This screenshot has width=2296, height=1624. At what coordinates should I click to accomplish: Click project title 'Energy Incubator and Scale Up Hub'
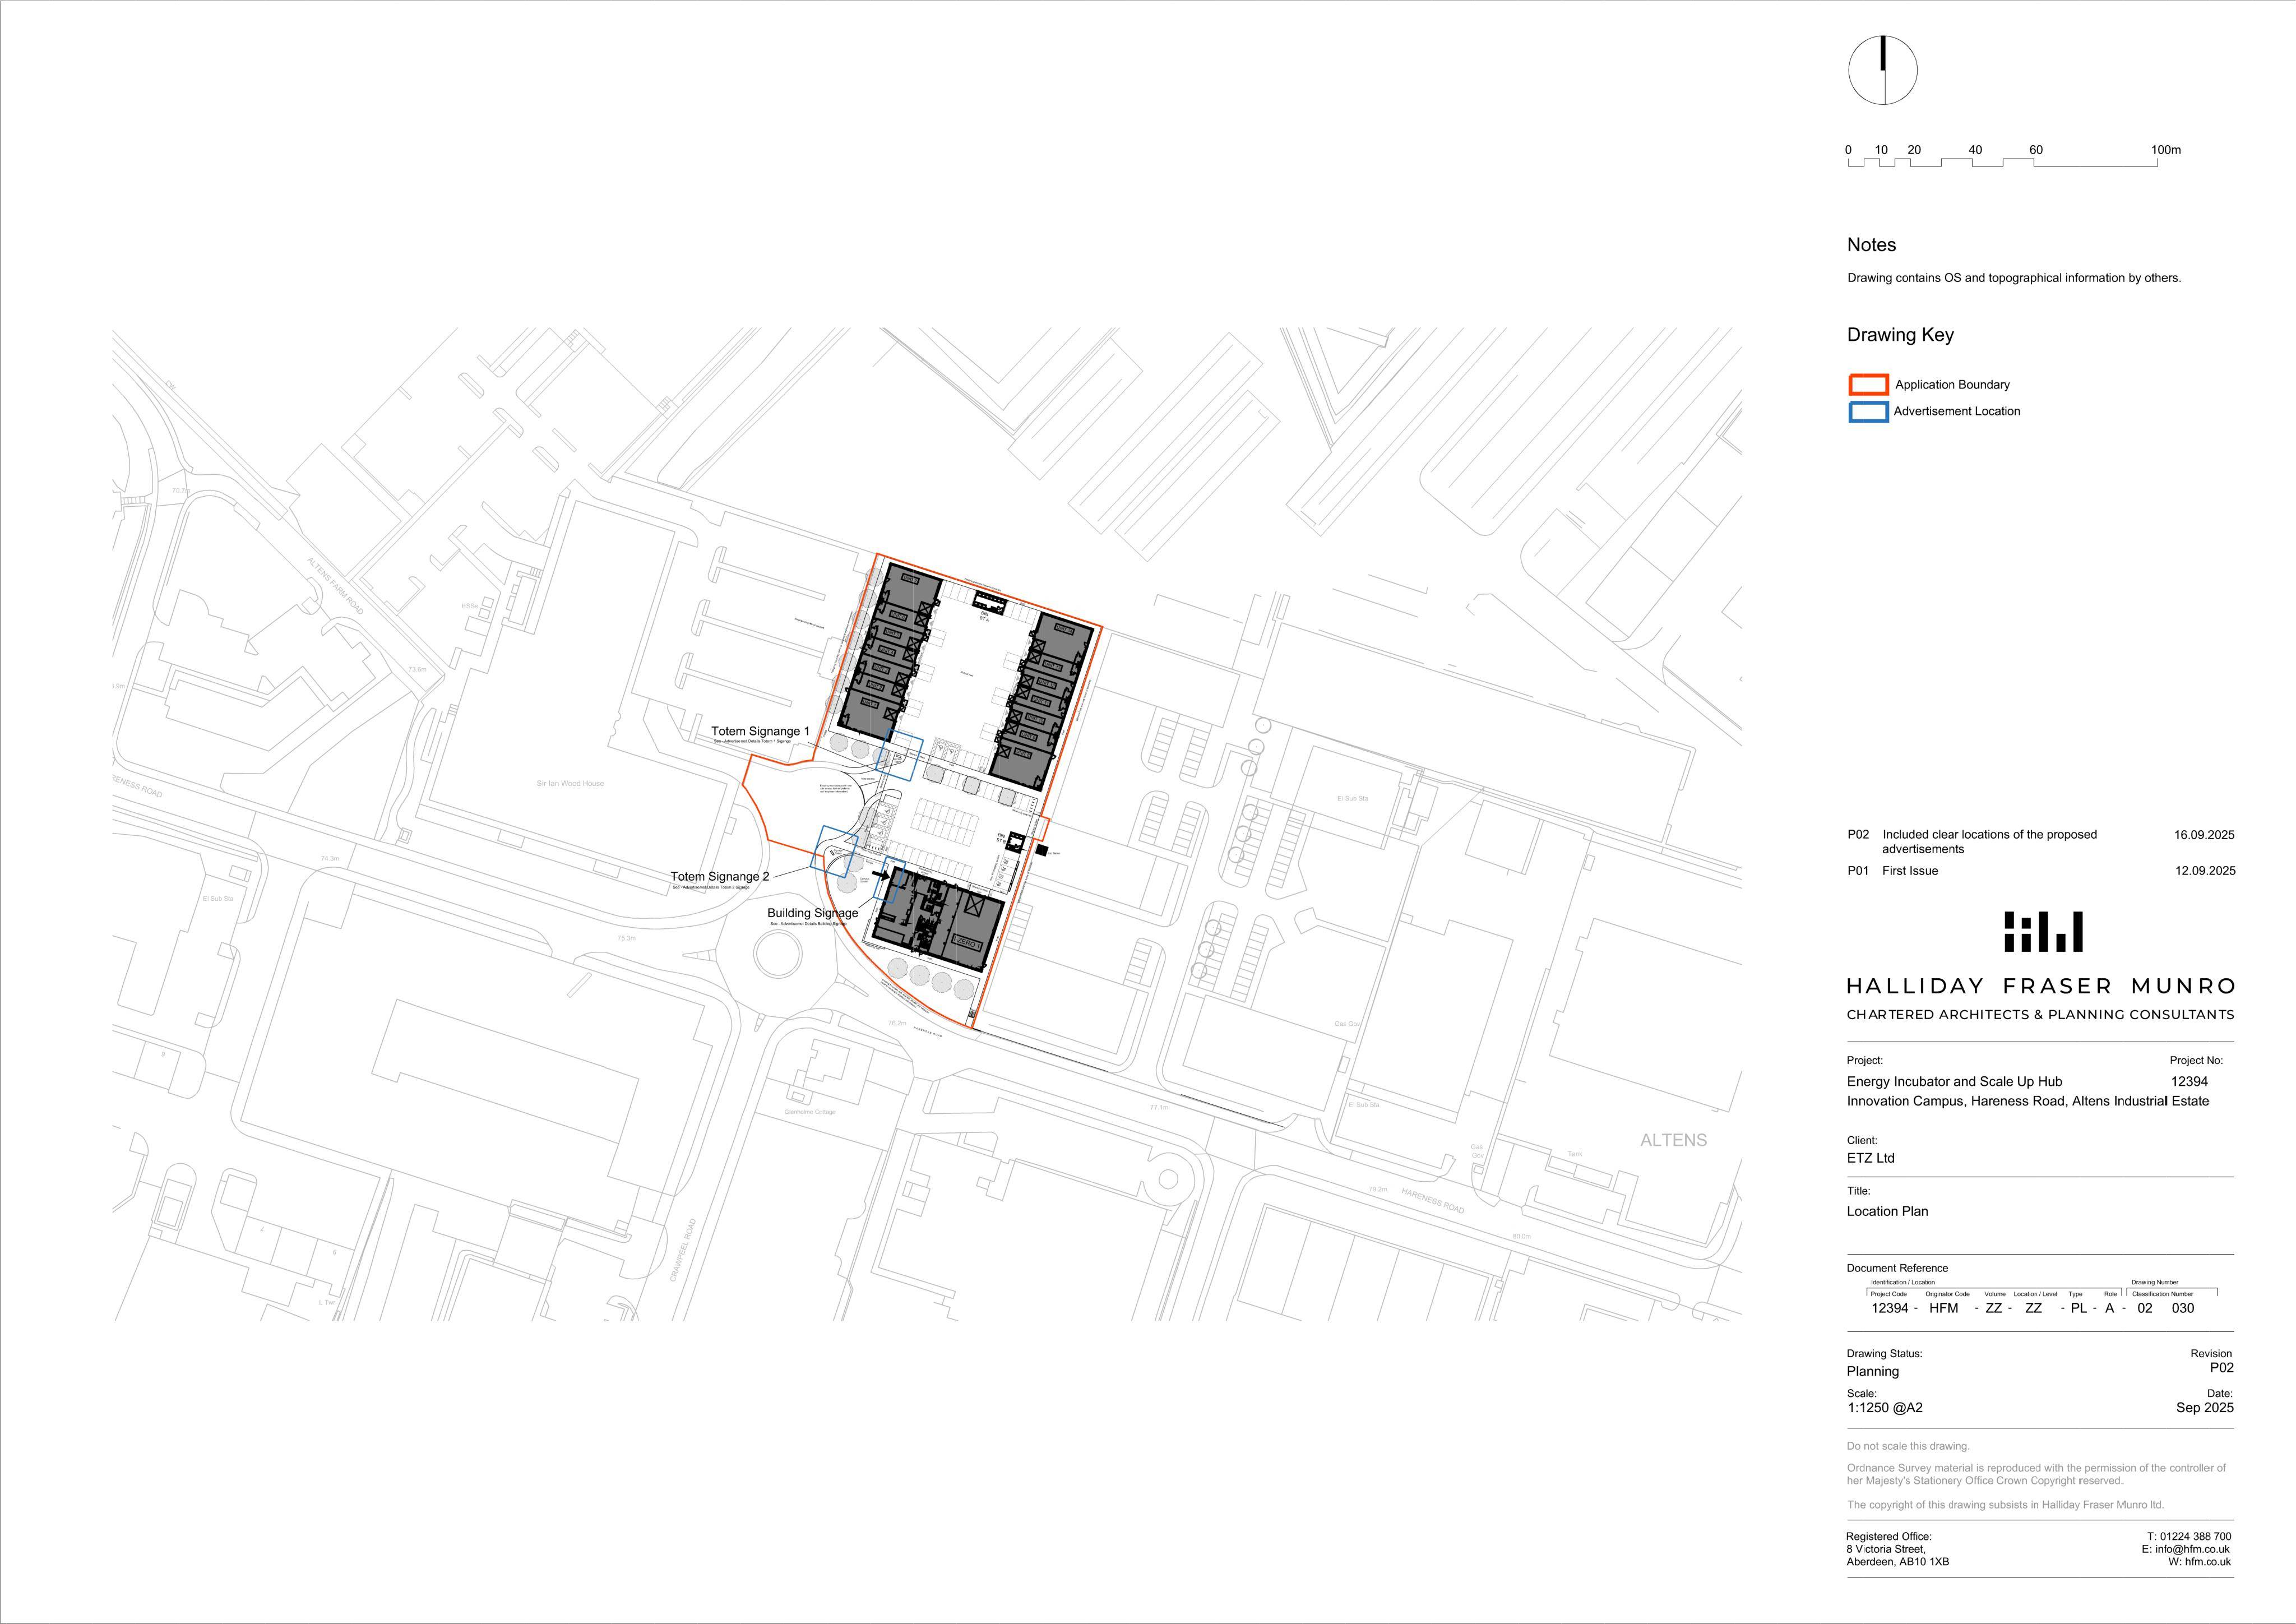click(1954, 1081)
